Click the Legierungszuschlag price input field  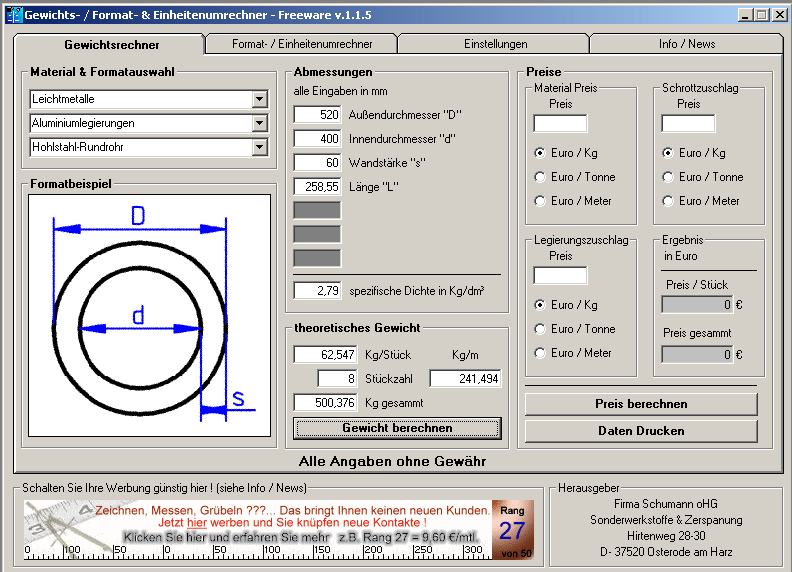tap(560, 275)
